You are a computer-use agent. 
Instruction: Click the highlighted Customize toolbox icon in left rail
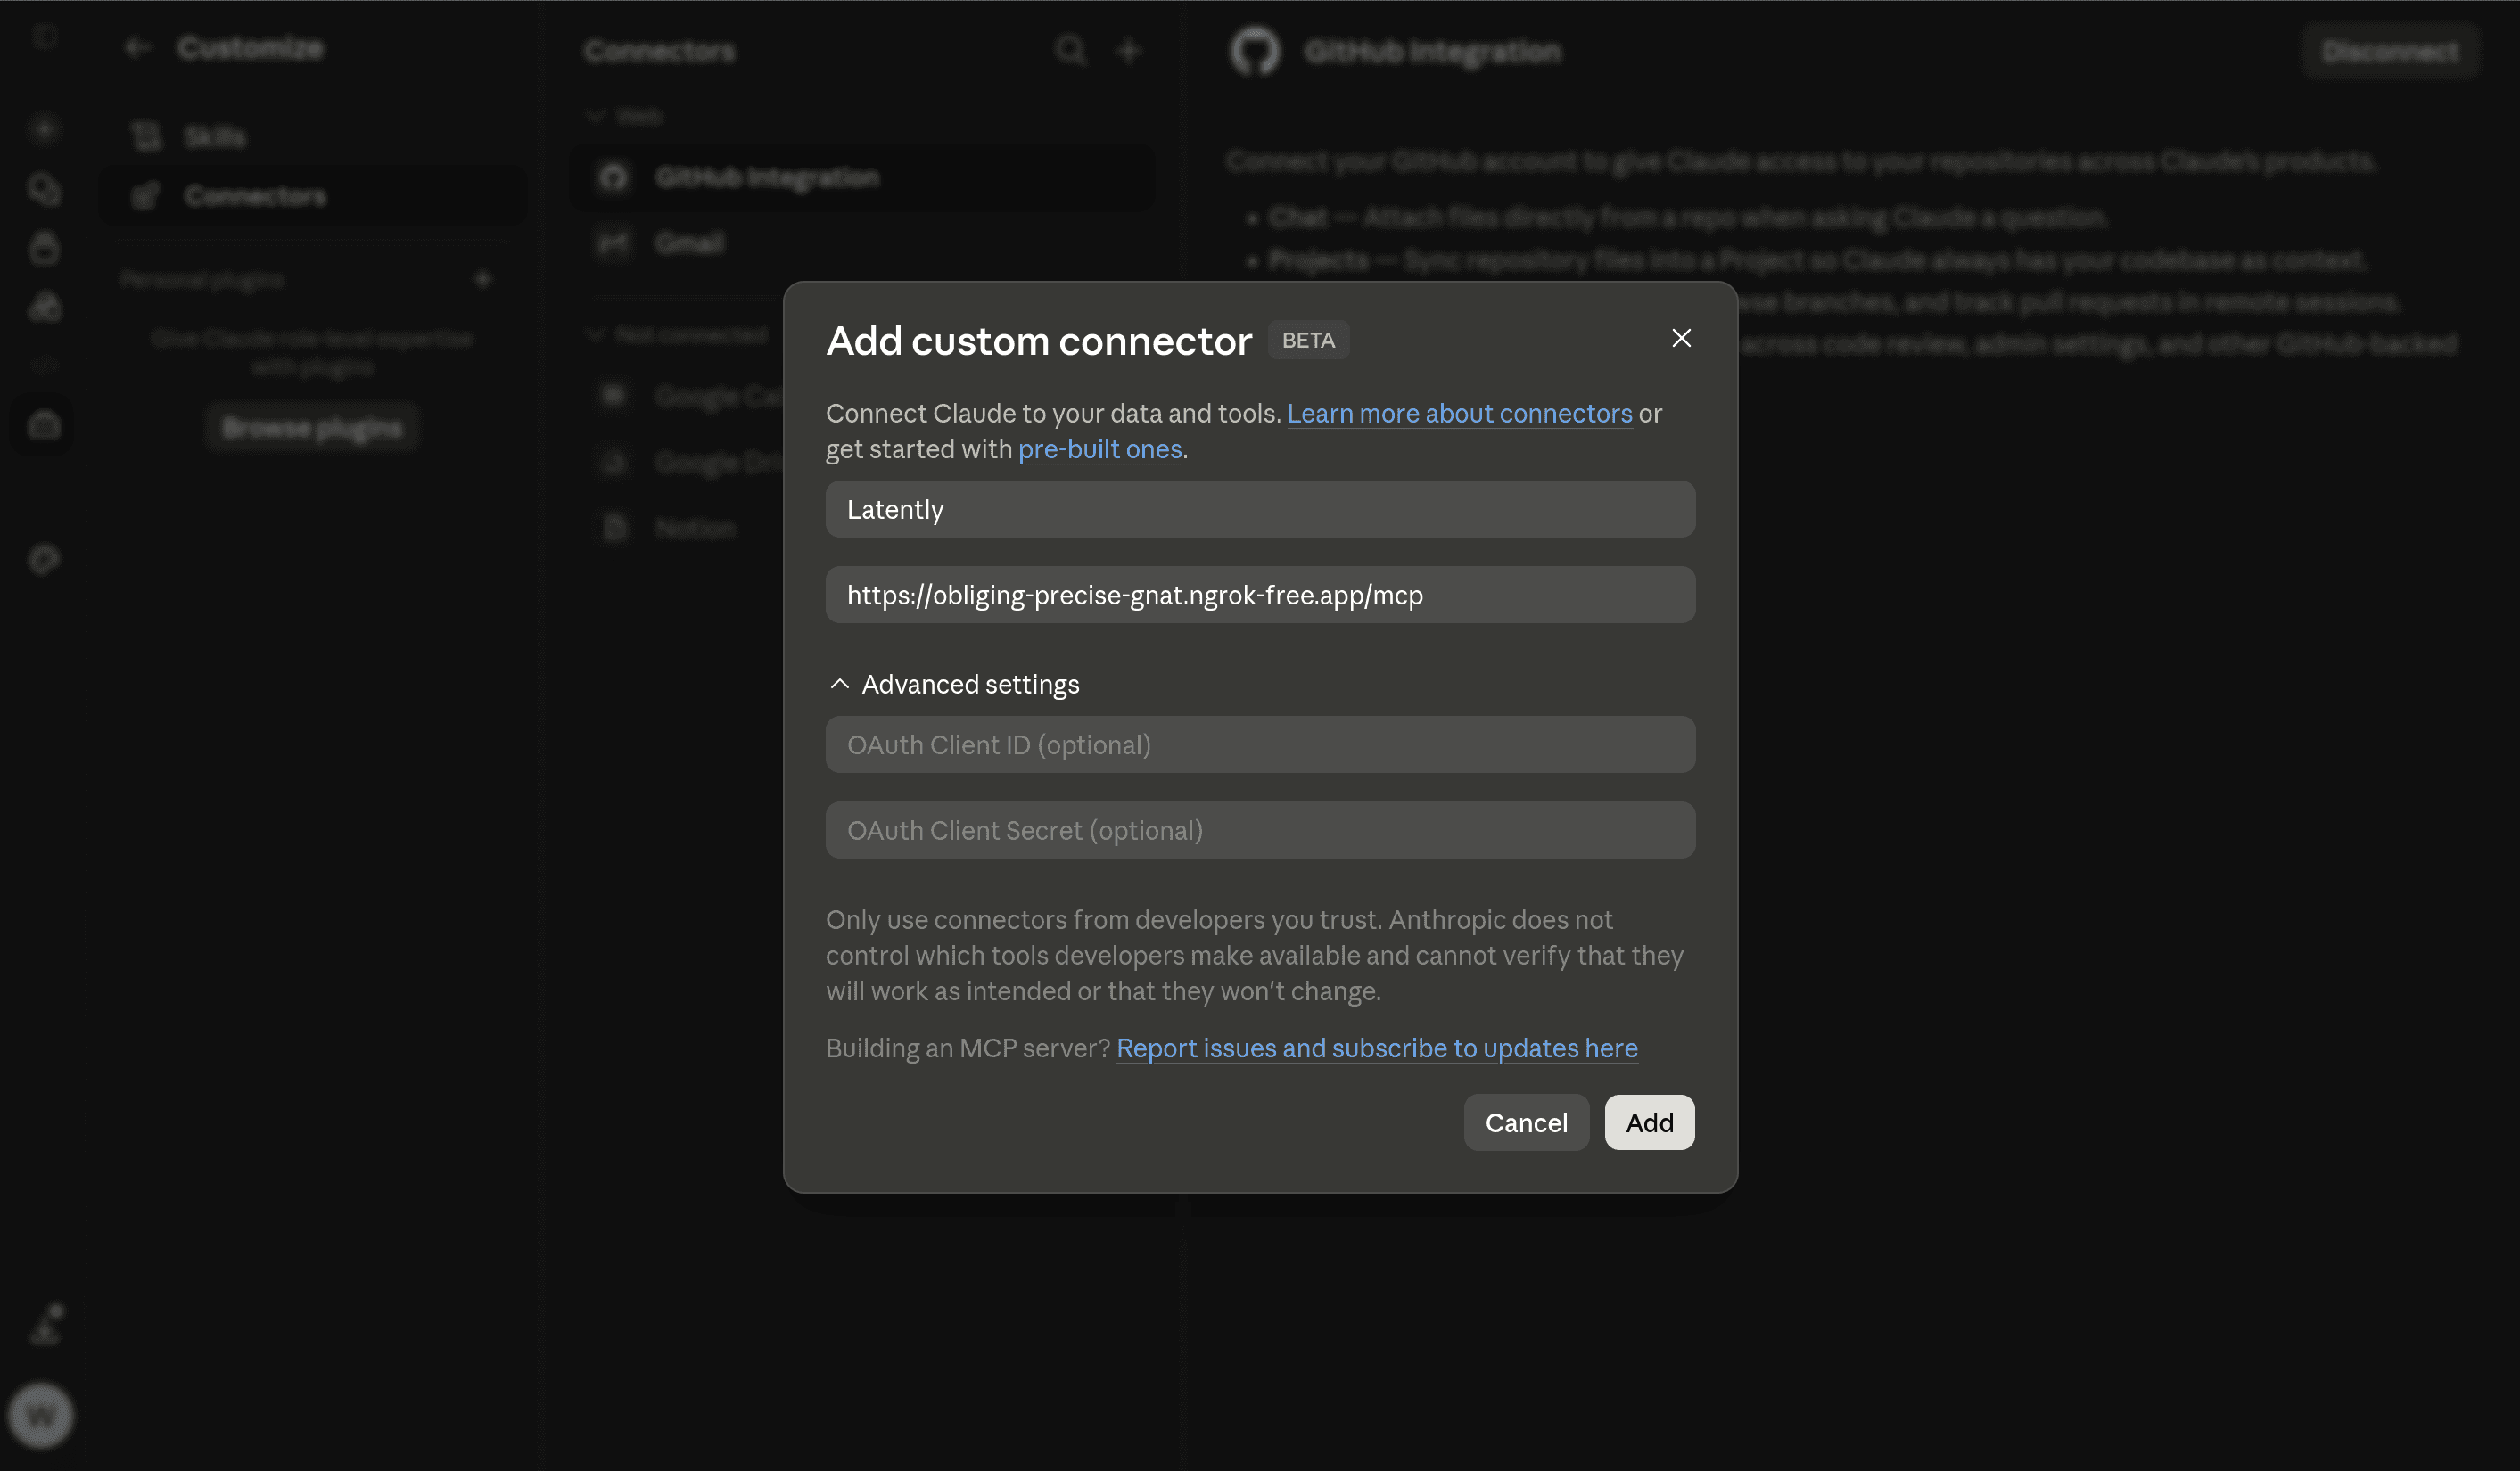(43, 425)
